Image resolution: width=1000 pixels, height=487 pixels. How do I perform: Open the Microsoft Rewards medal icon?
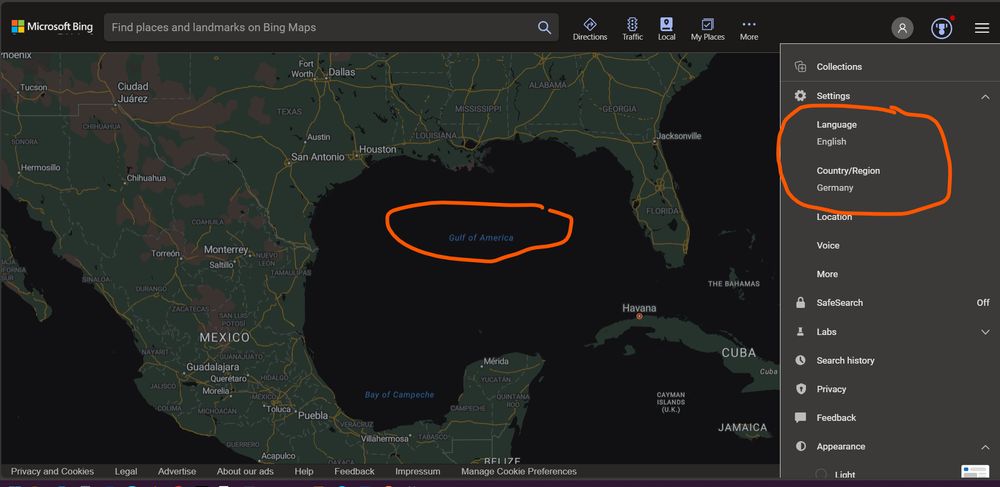(x=941, y=28)
